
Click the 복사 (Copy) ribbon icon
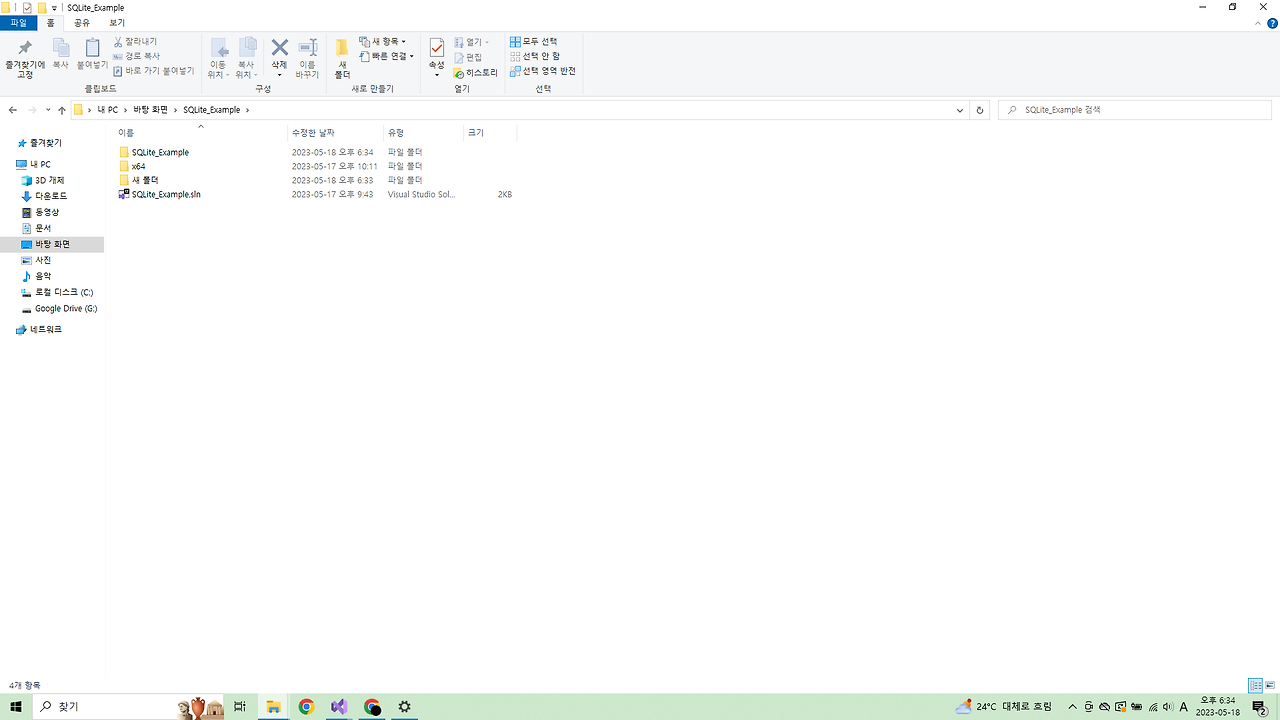tap(61, 54)
